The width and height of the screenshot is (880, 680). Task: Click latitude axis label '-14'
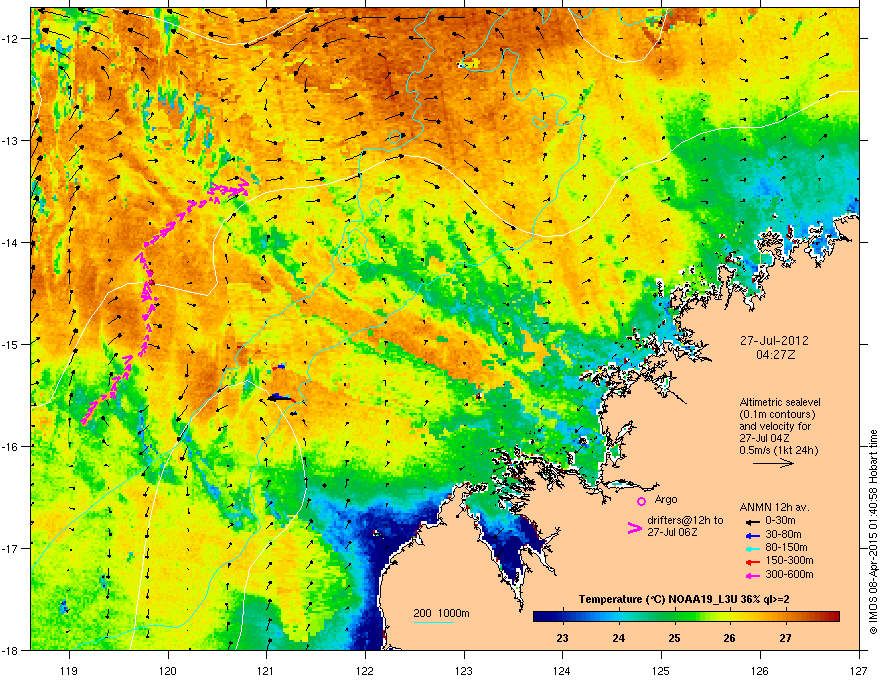[x=11, y=242]
